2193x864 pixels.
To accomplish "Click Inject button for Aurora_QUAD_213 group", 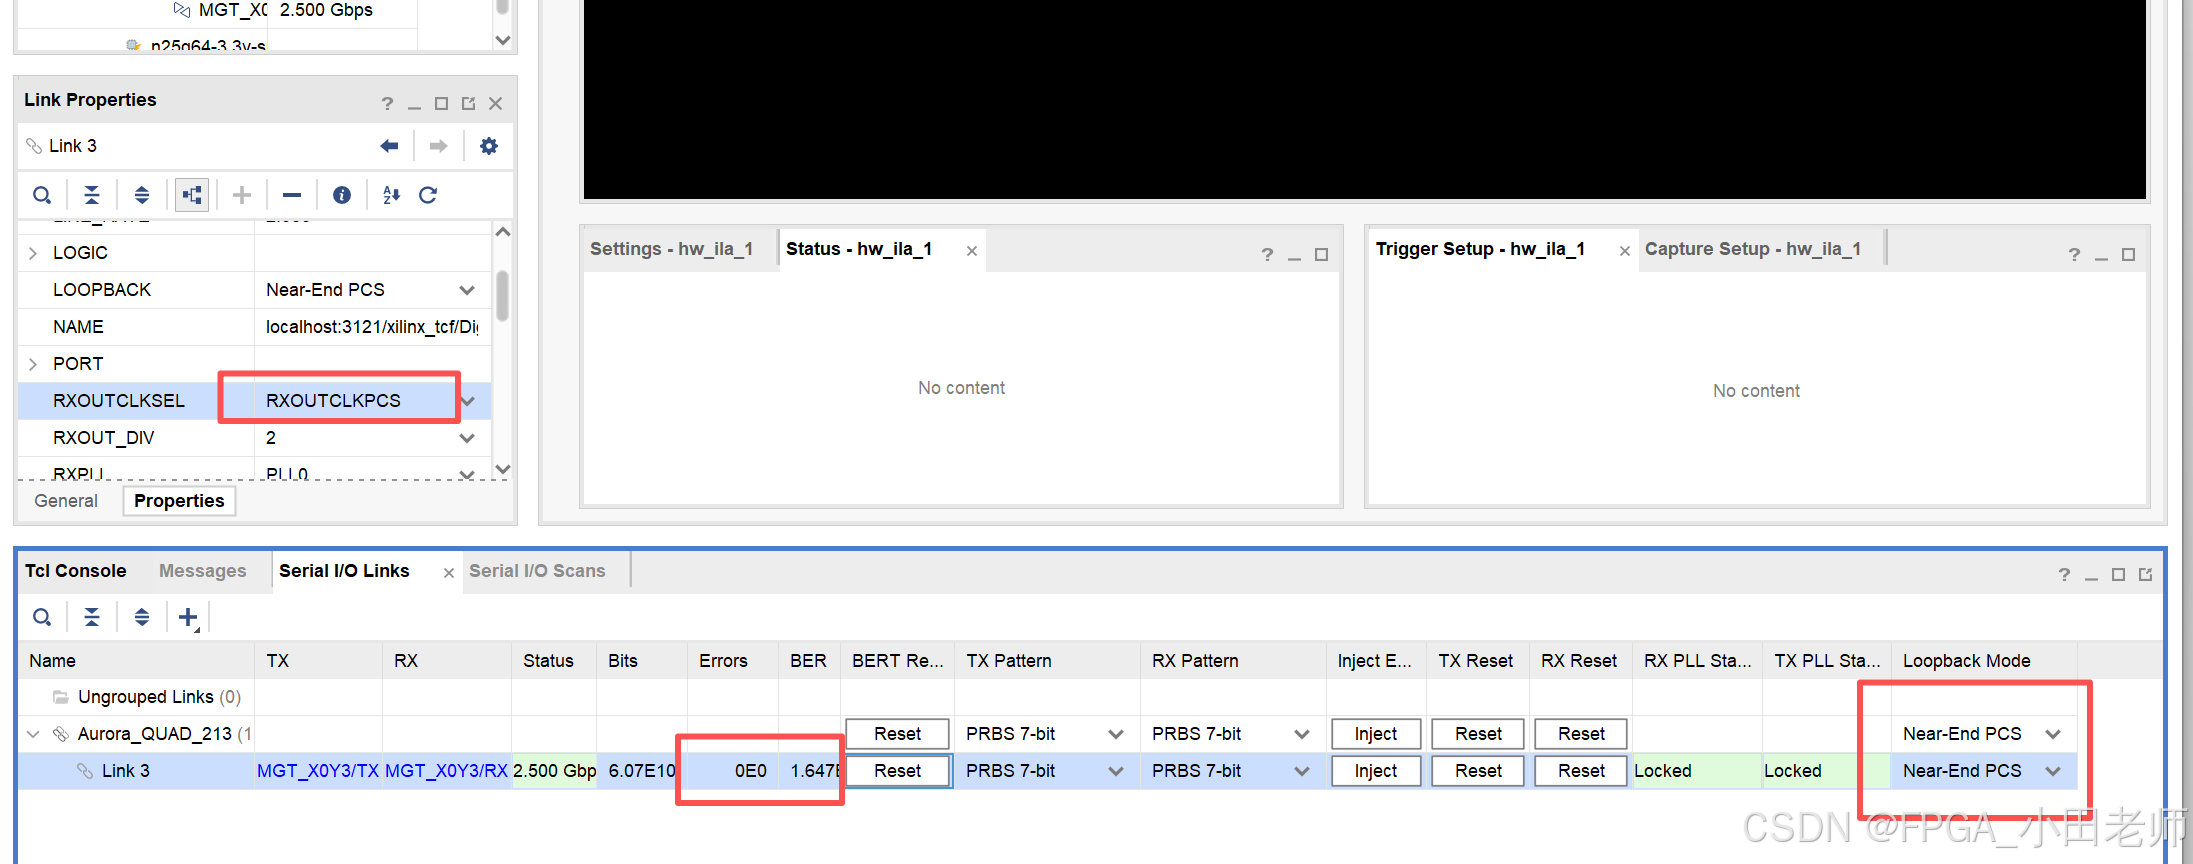I will 1375,734.
